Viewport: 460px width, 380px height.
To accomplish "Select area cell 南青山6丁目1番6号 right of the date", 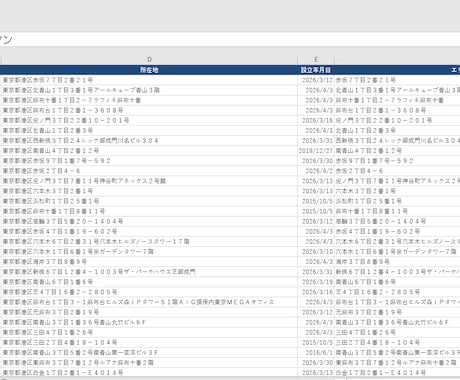I will 397,282.
